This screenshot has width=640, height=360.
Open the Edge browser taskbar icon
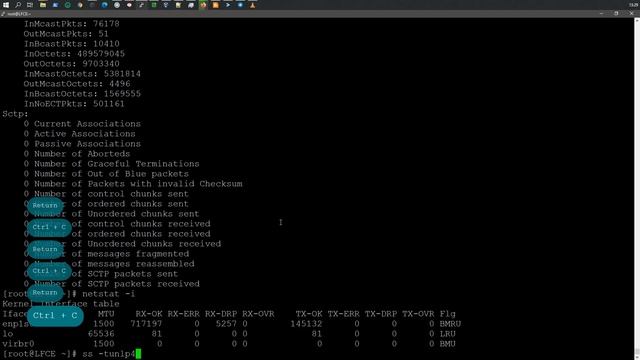click(104, 5)
